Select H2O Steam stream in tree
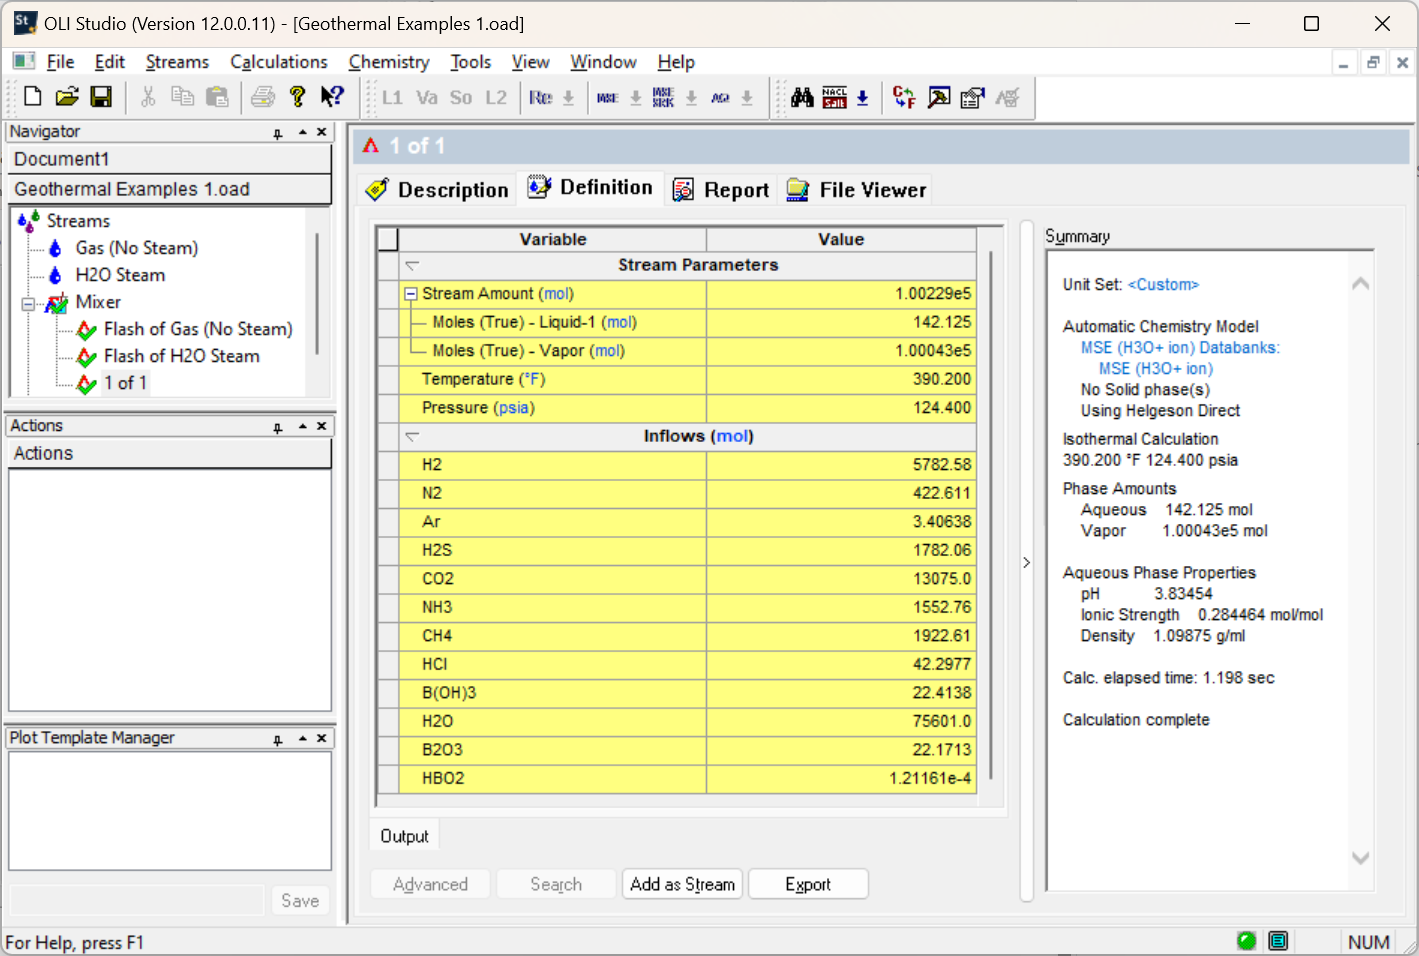 click(x=120, y=275)
